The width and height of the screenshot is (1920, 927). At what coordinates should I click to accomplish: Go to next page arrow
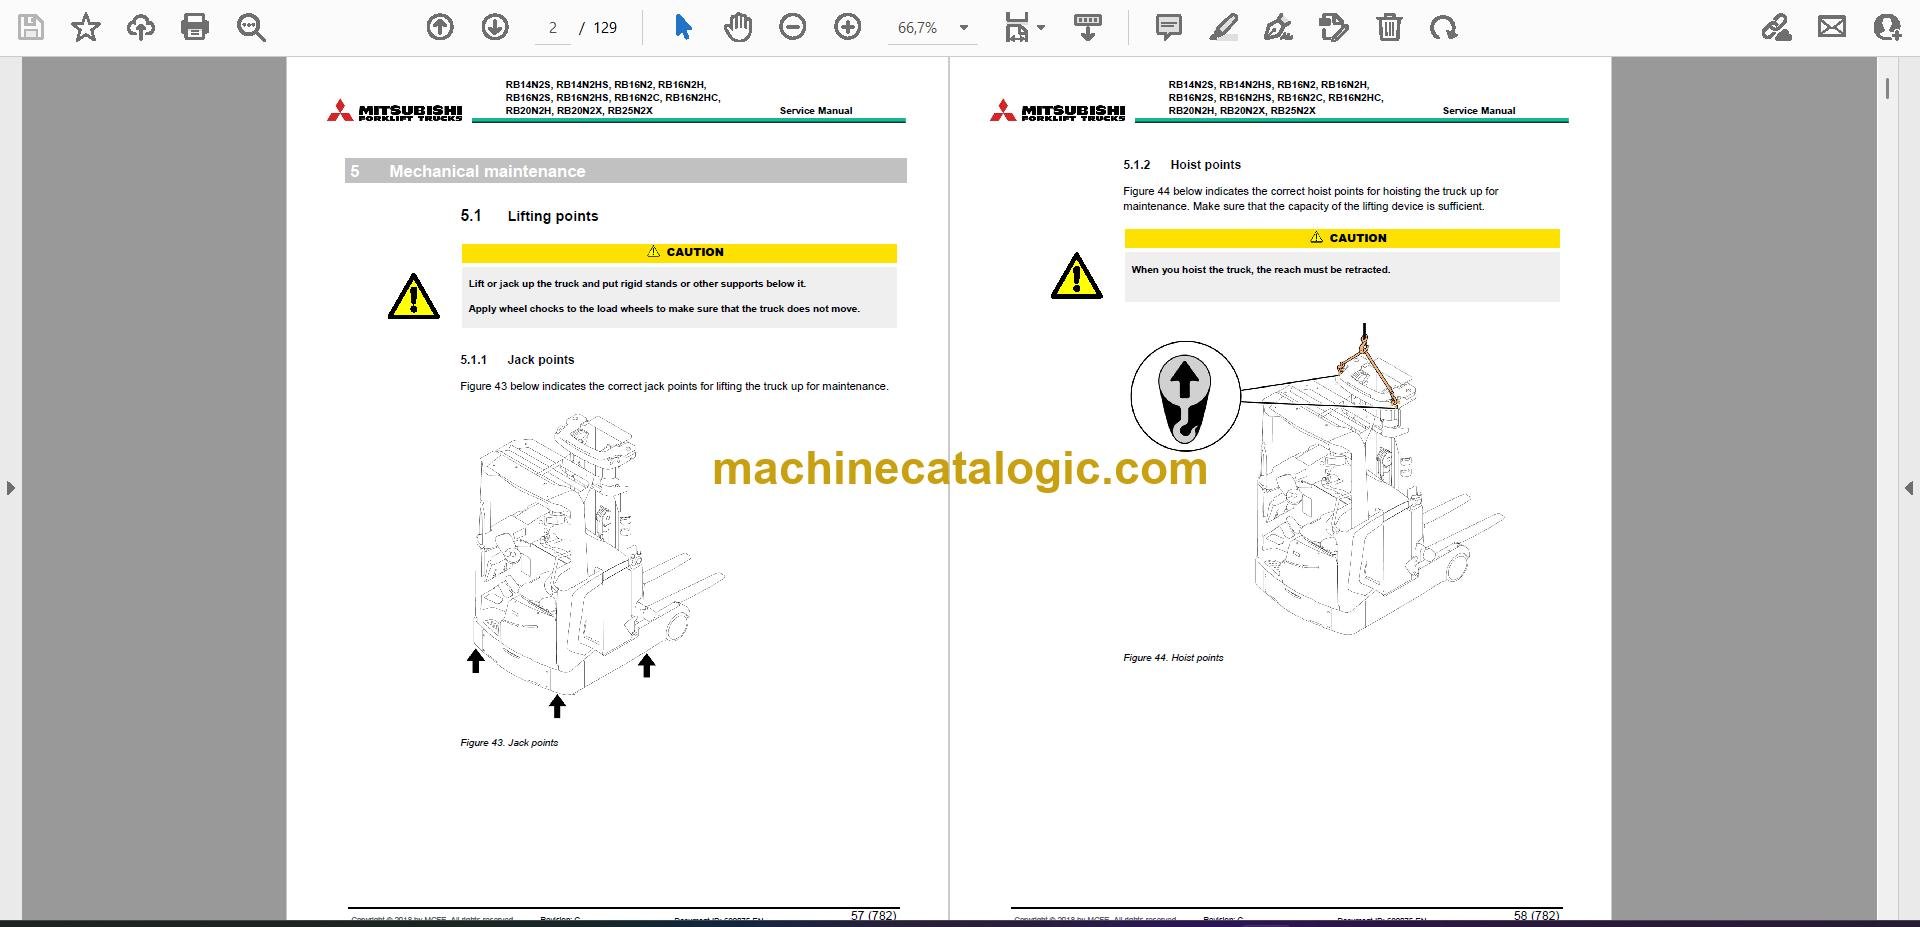(495, 27)
